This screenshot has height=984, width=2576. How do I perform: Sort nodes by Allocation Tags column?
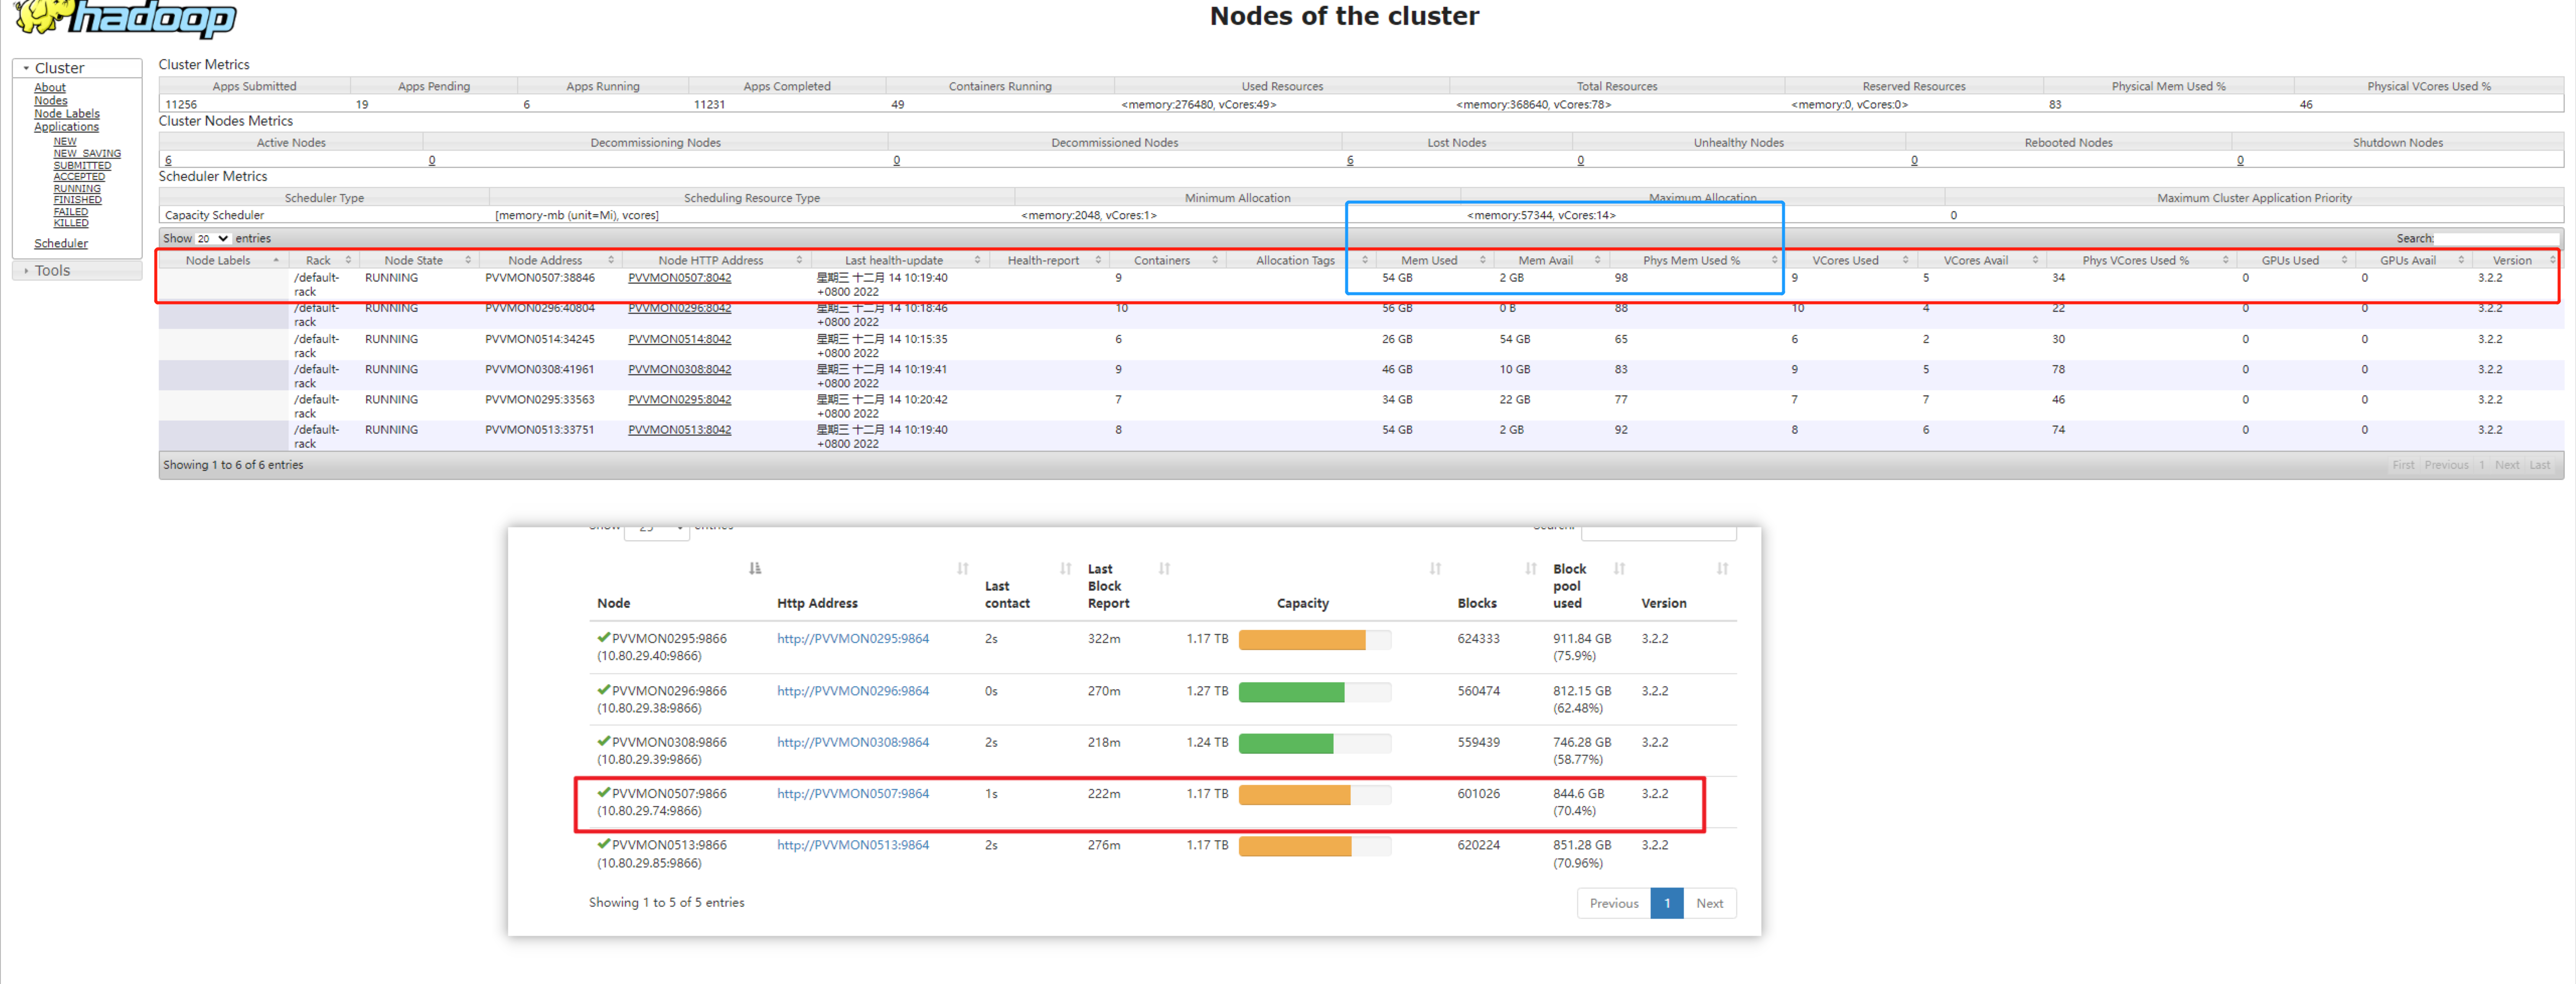tap(1300, 260)
